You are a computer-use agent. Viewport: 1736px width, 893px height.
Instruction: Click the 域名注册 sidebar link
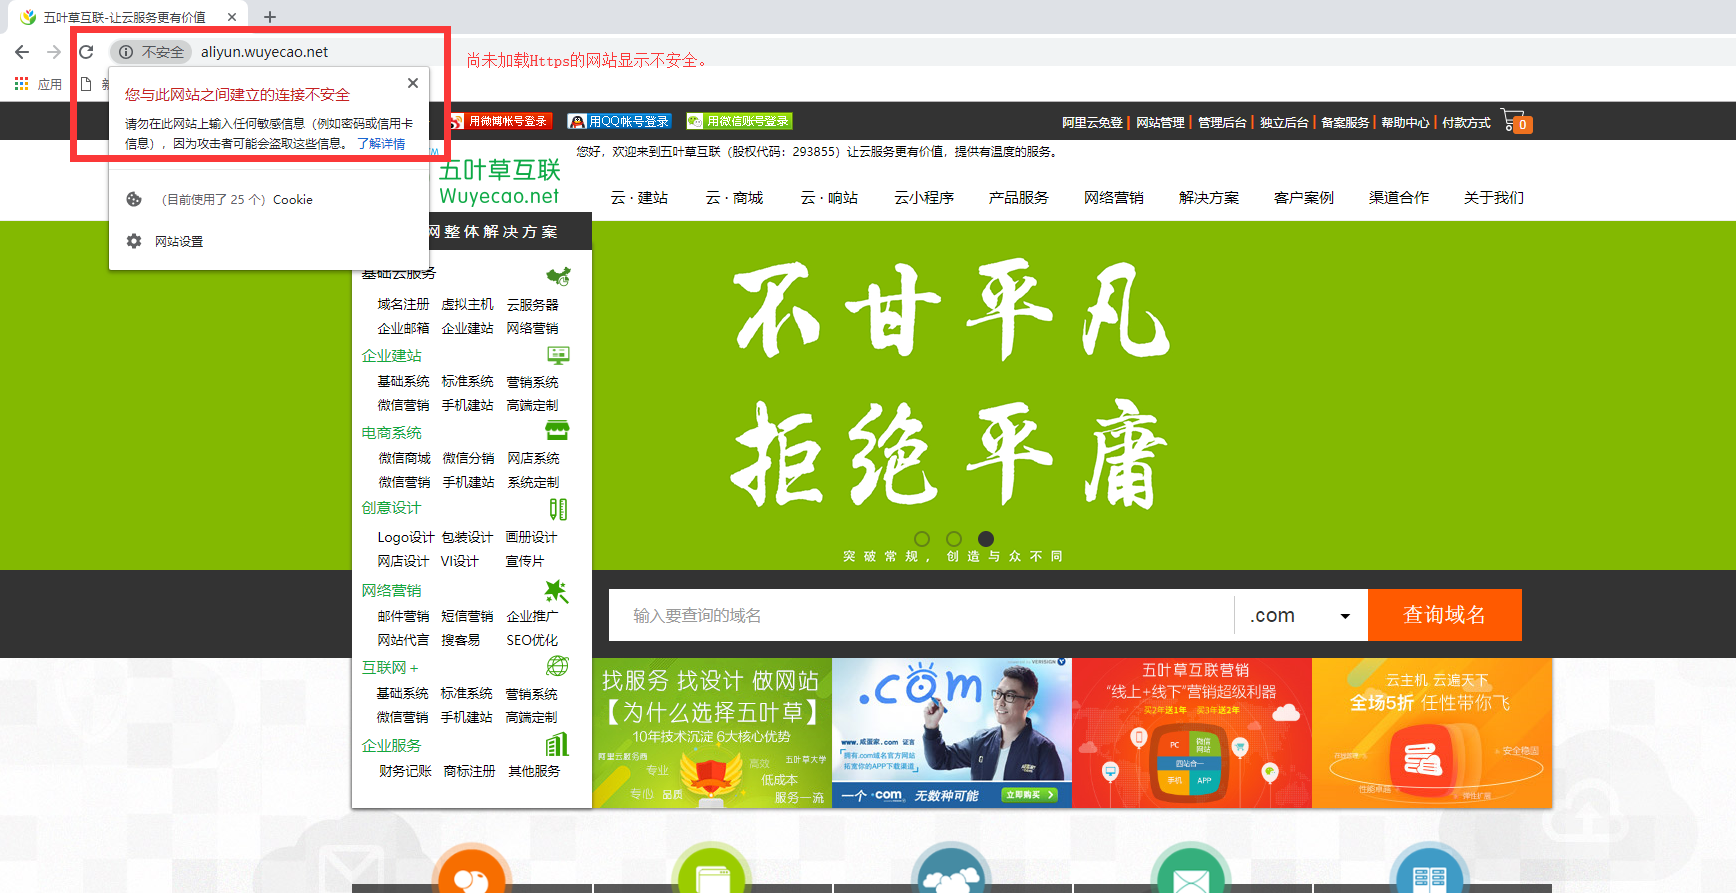pos(403,304)
